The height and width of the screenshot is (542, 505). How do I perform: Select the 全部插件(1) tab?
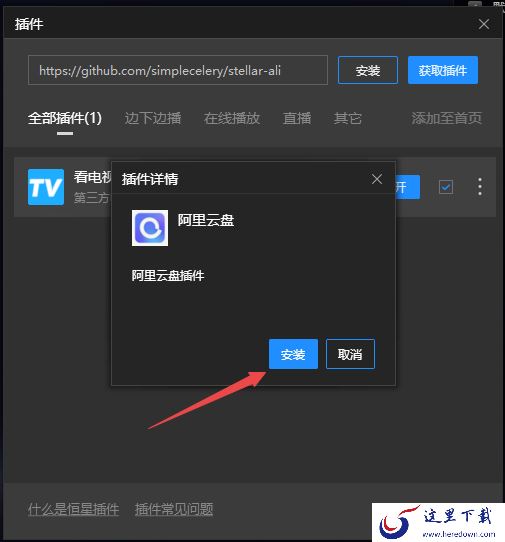[x=65, y=119]
